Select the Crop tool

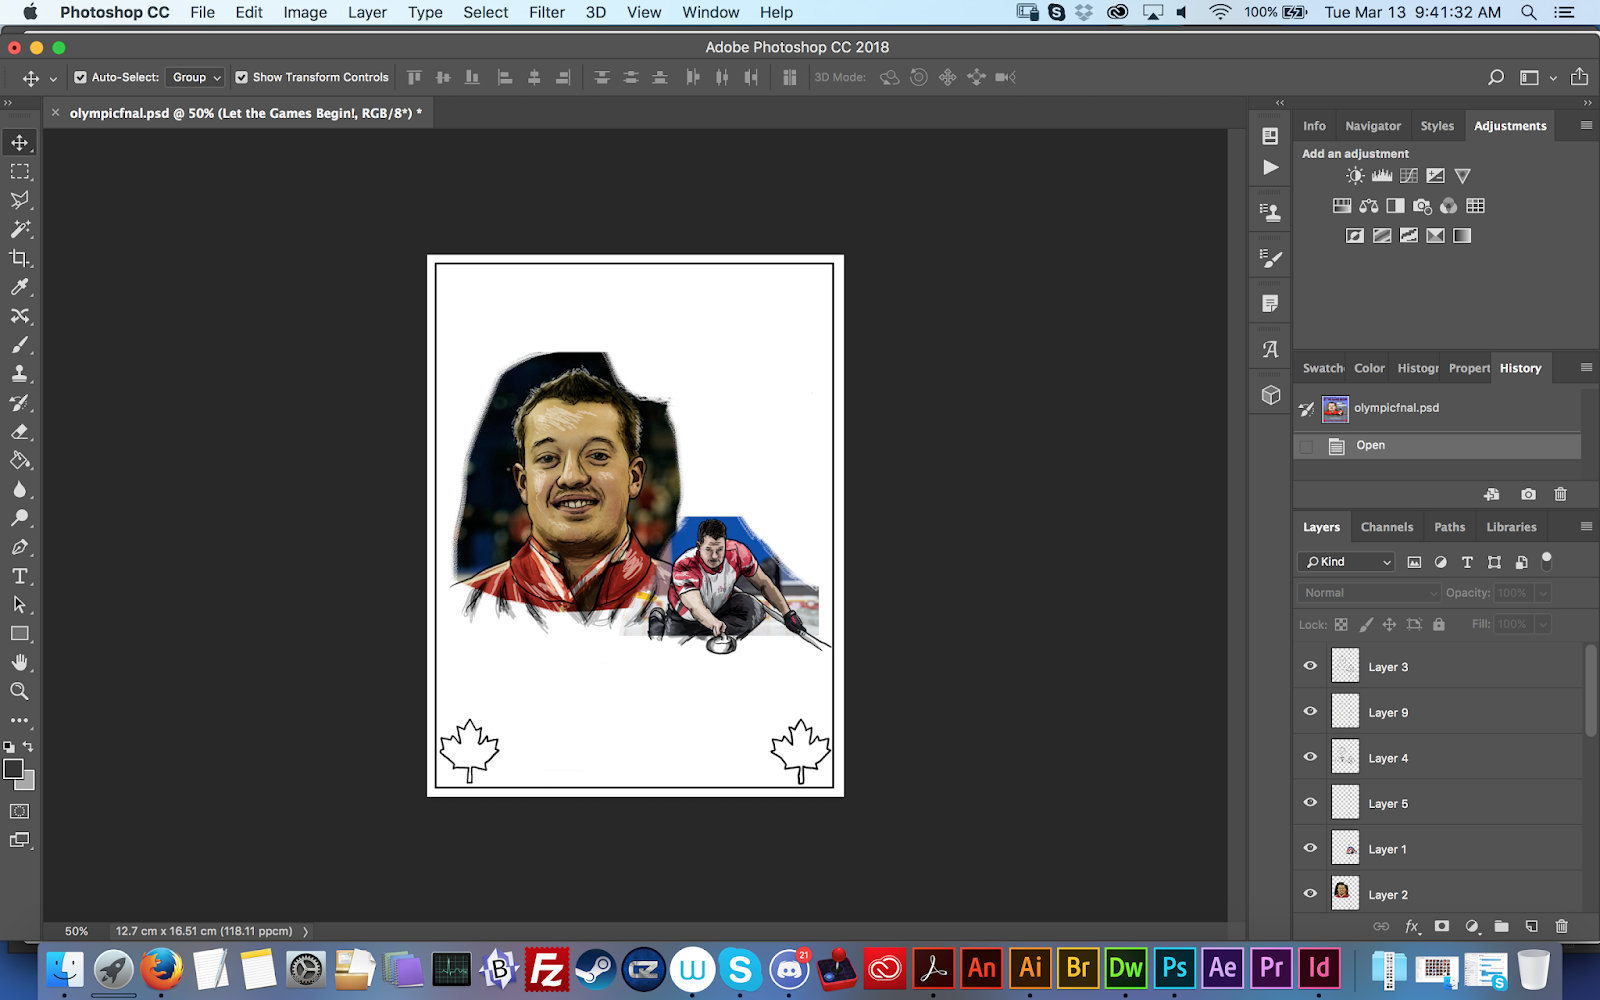[20, 259]
